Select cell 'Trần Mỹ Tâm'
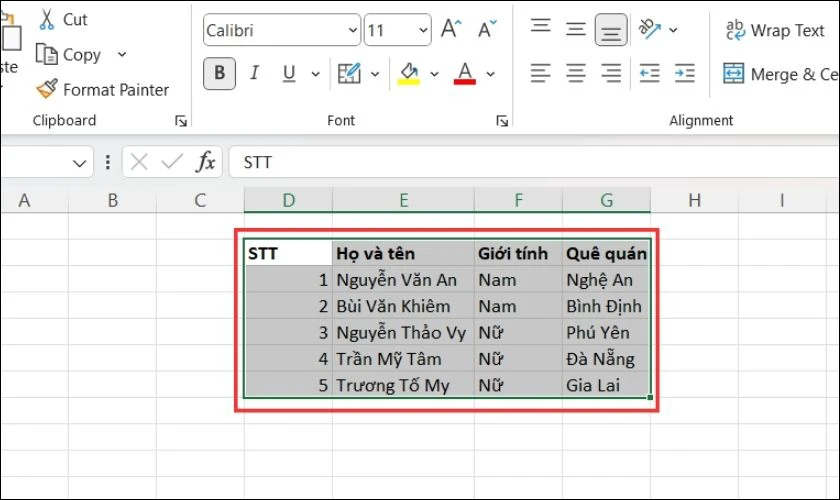This screenshot has height=500, width=840. 403,359
